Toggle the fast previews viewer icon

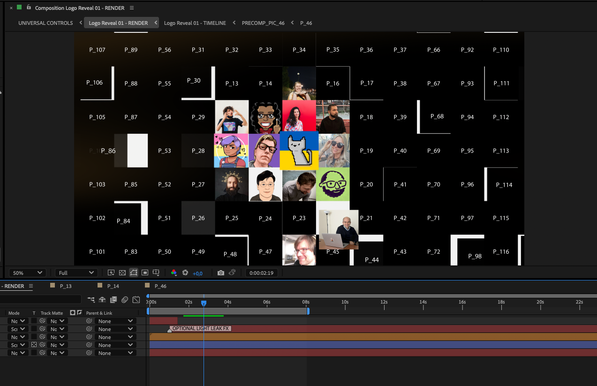tap(111, 273)
